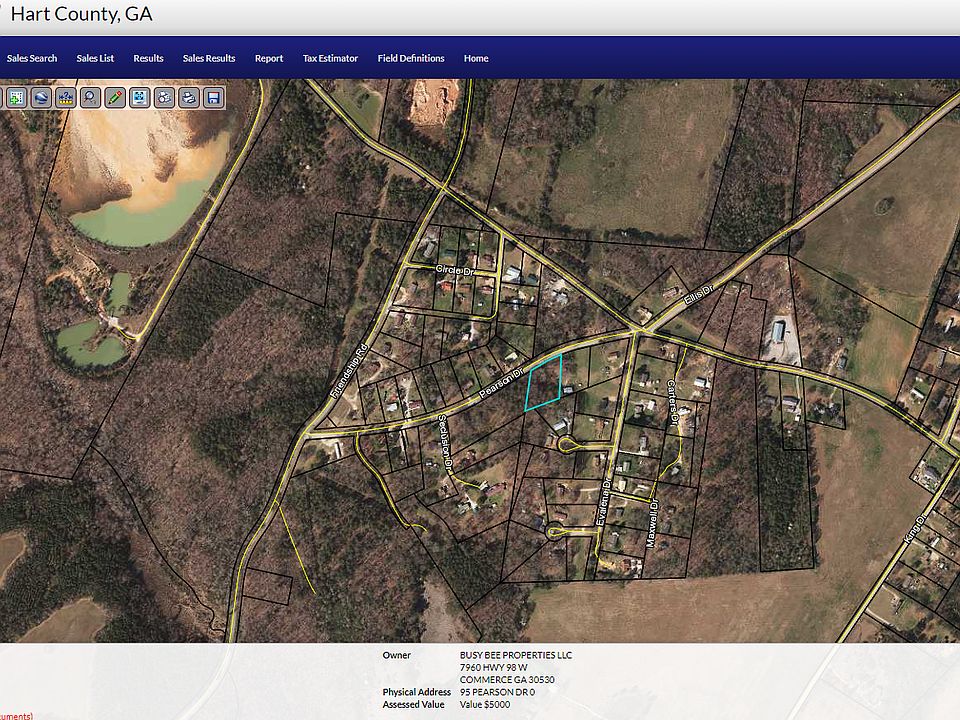Select the zoom to full extent tool
Viewport: 960px width, 720px height.
tap(16, 98)
